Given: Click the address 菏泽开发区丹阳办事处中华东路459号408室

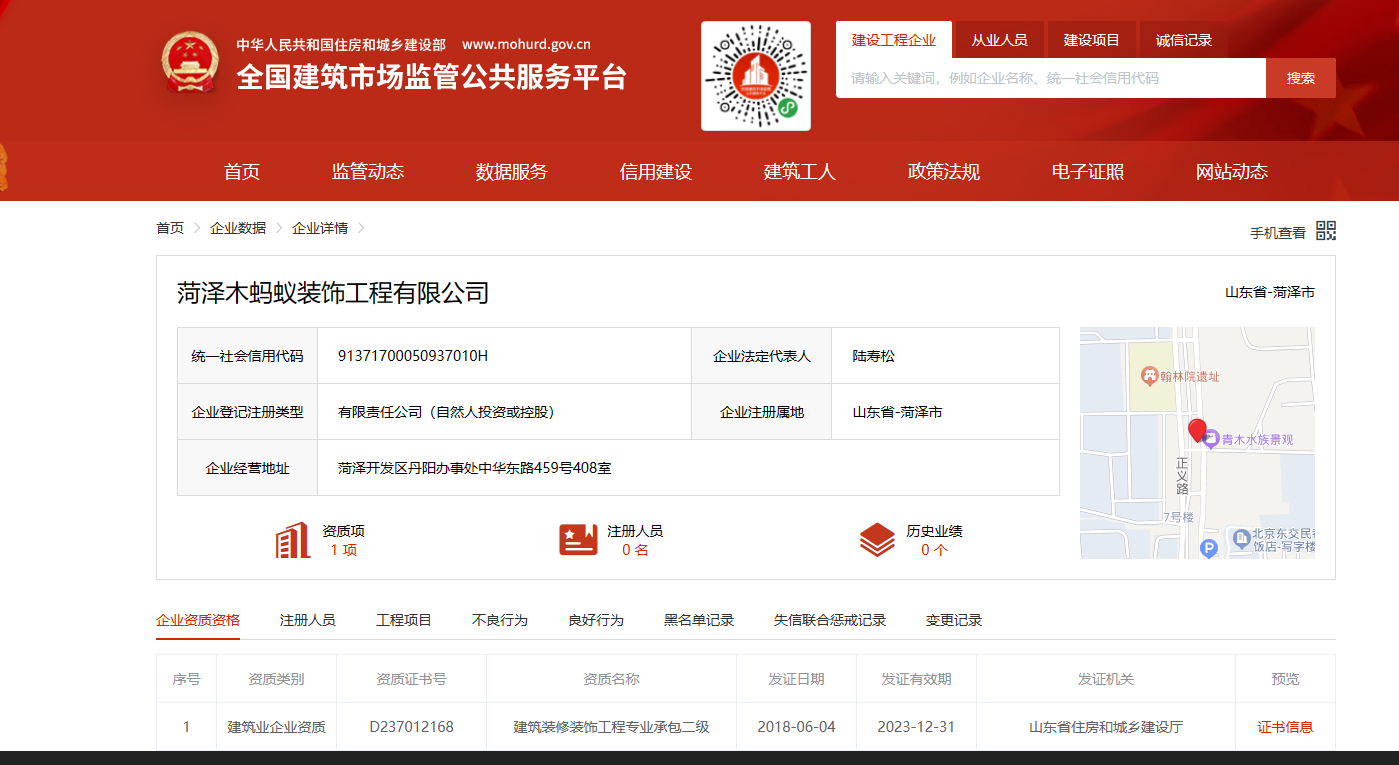Looking at the screenshot, I should coord(475,468).
